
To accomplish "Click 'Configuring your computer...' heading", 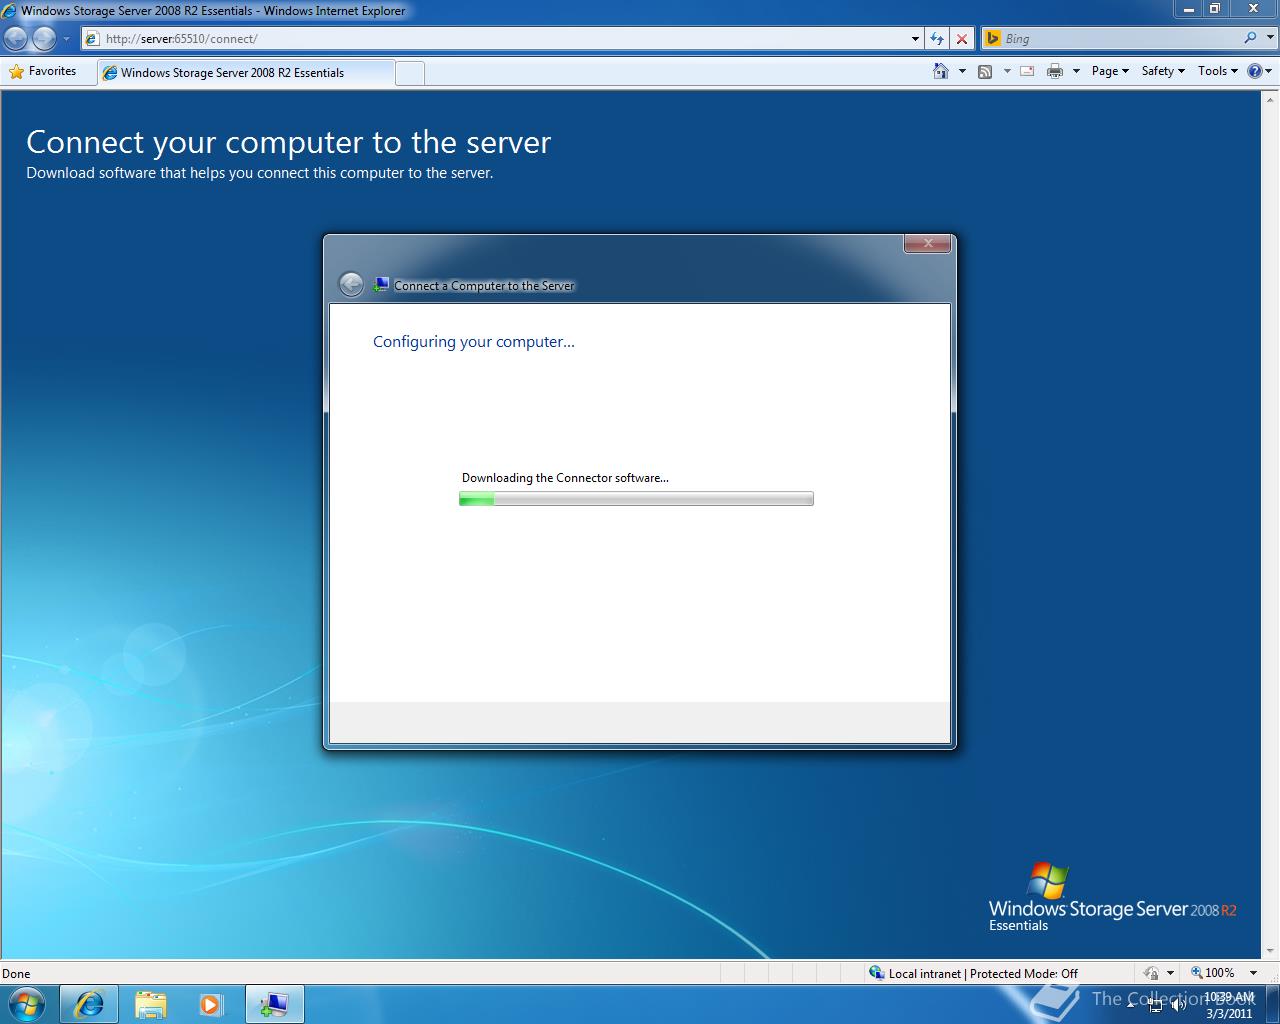I will coord(474,342).
